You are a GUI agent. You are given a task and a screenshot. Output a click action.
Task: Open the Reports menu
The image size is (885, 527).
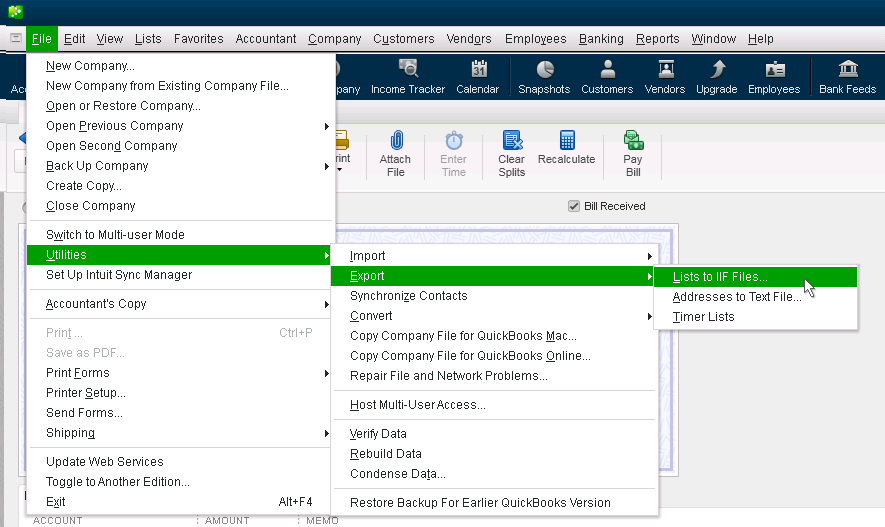[x=658, y=39]
